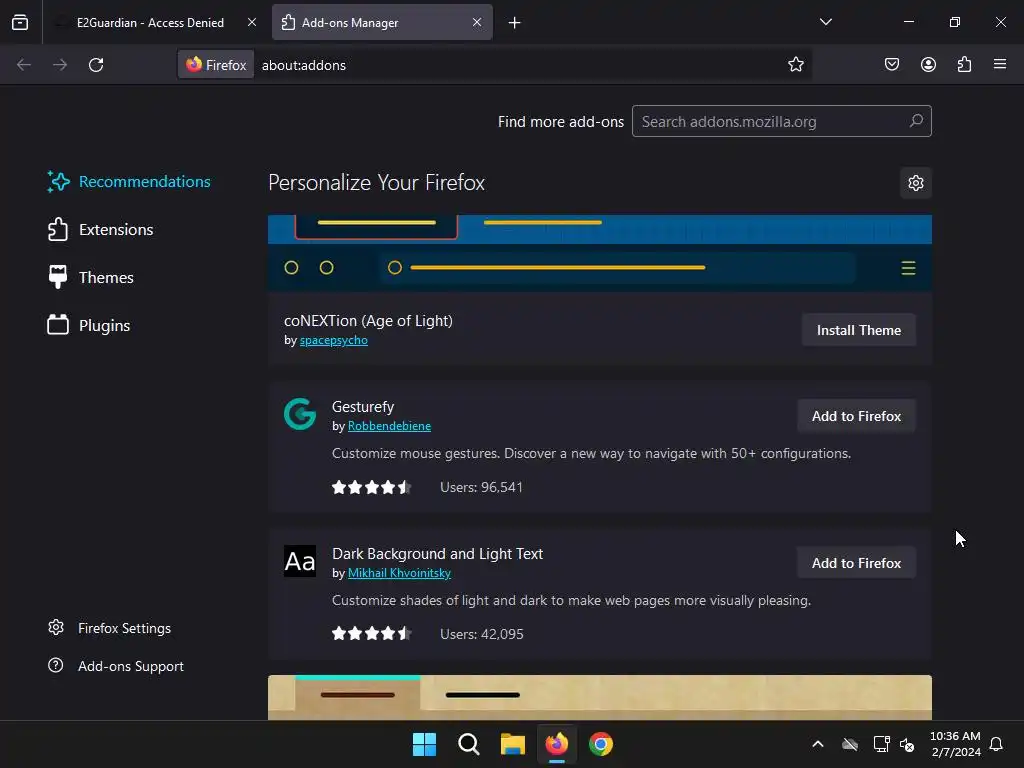Close the Add-ons Manager tab

[x=477, y=22]
